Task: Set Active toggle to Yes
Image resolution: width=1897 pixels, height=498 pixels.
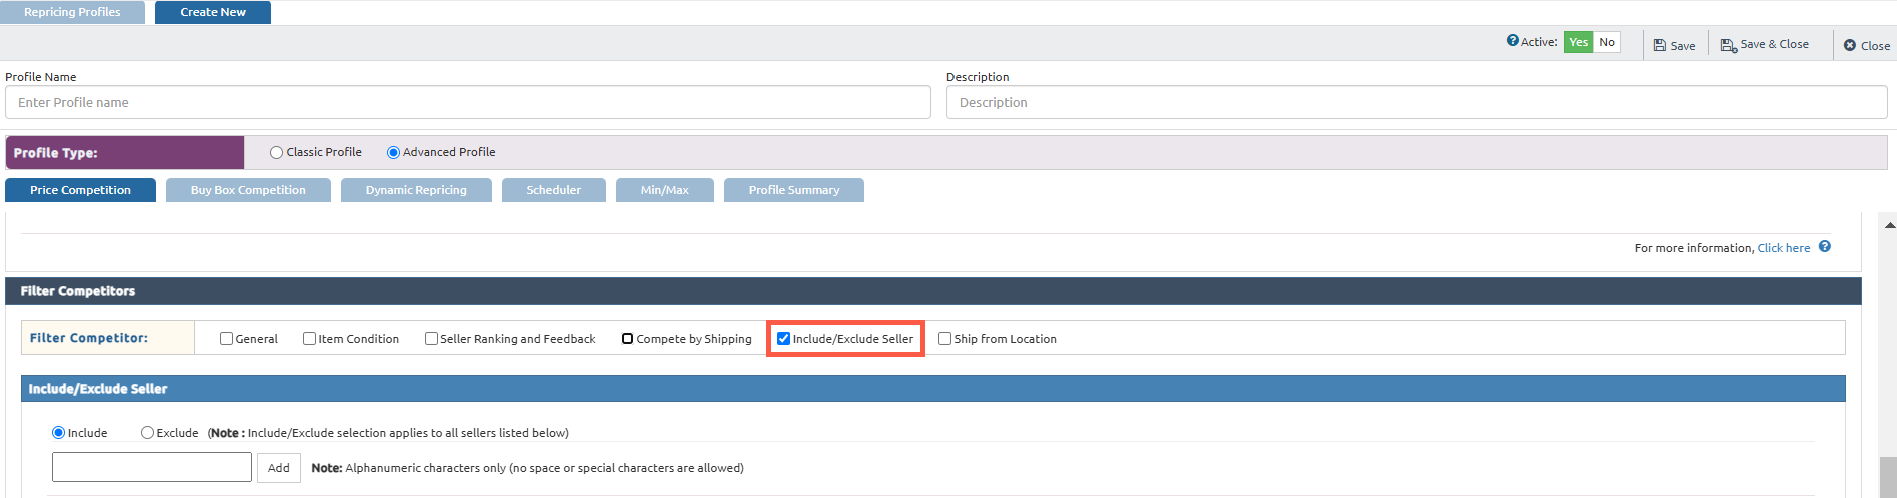Action: click(x=1578, y=42)
